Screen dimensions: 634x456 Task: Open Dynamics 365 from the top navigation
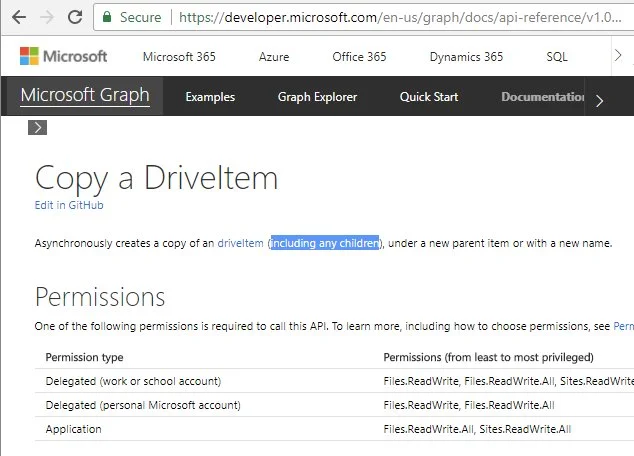pyautogui.click(x=466, y=57)
